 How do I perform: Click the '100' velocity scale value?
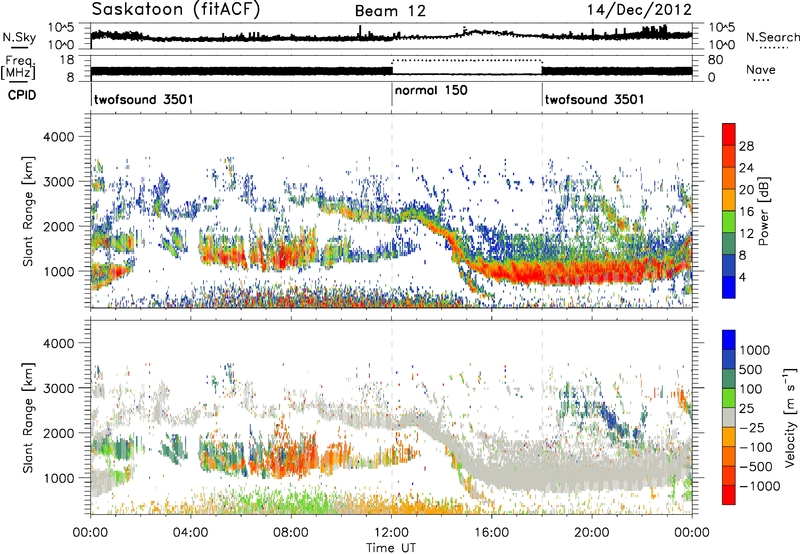click(751, 389)
